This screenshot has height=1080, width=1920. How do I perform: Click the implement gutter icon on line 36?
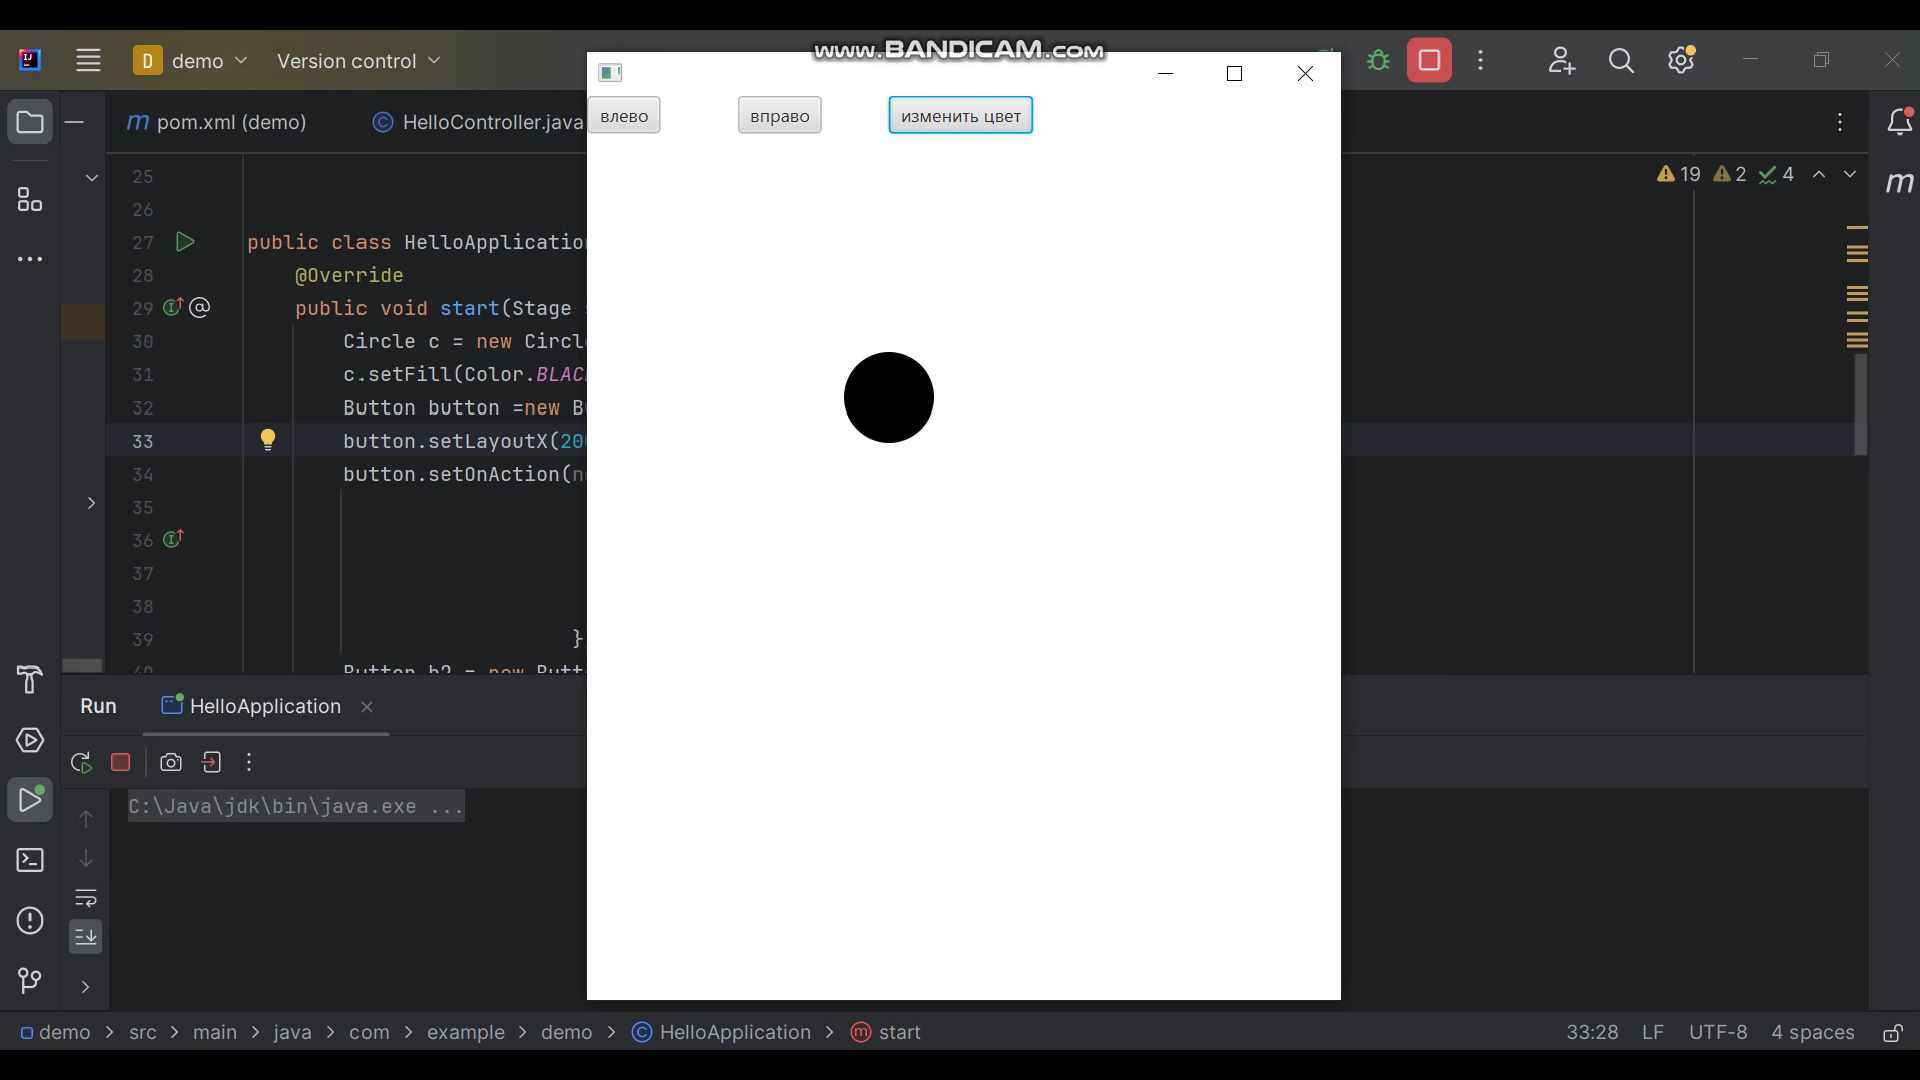(173, 539)
